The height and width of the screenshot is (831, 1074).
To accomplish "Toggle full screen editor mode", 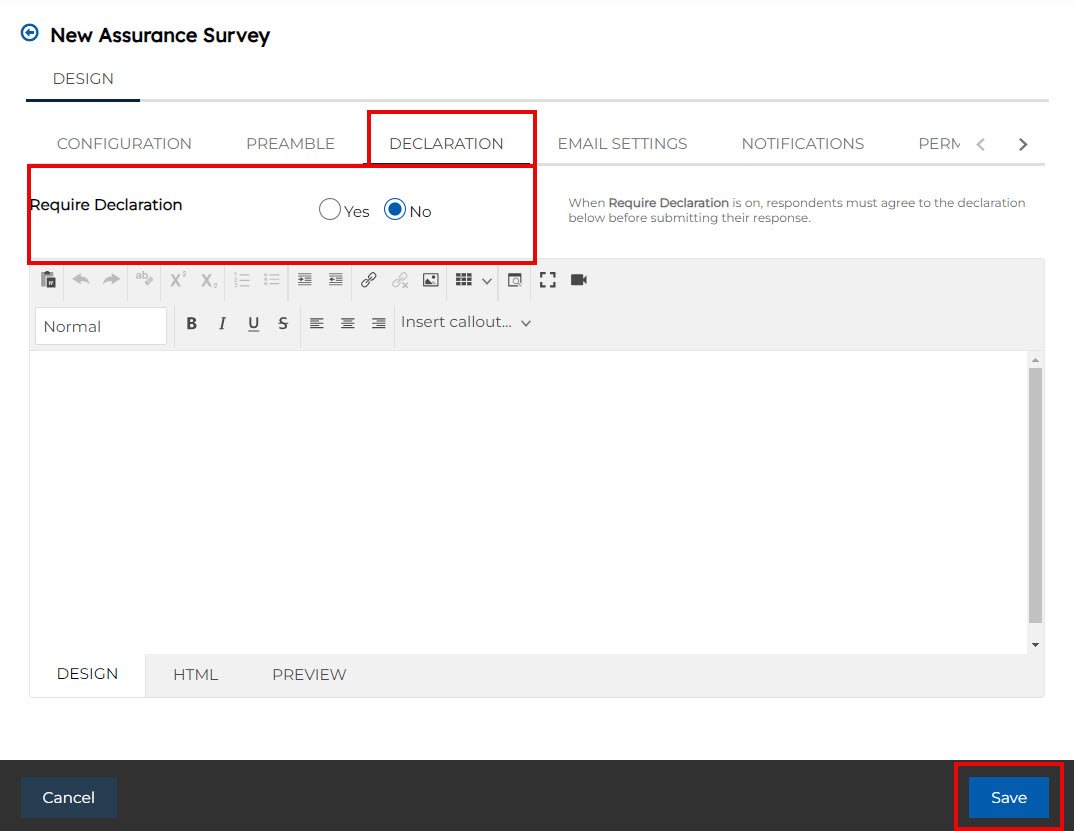I will click(547, 280).
